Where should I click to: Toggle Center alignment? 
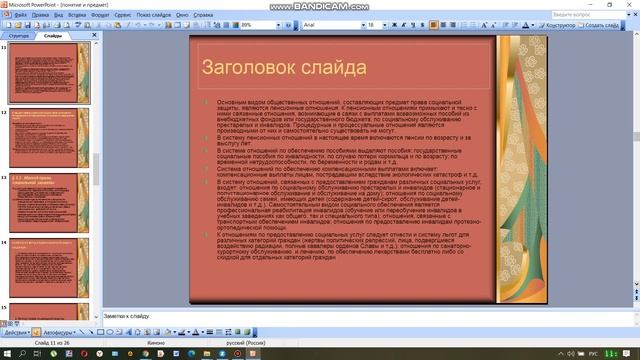pos(443,25)
